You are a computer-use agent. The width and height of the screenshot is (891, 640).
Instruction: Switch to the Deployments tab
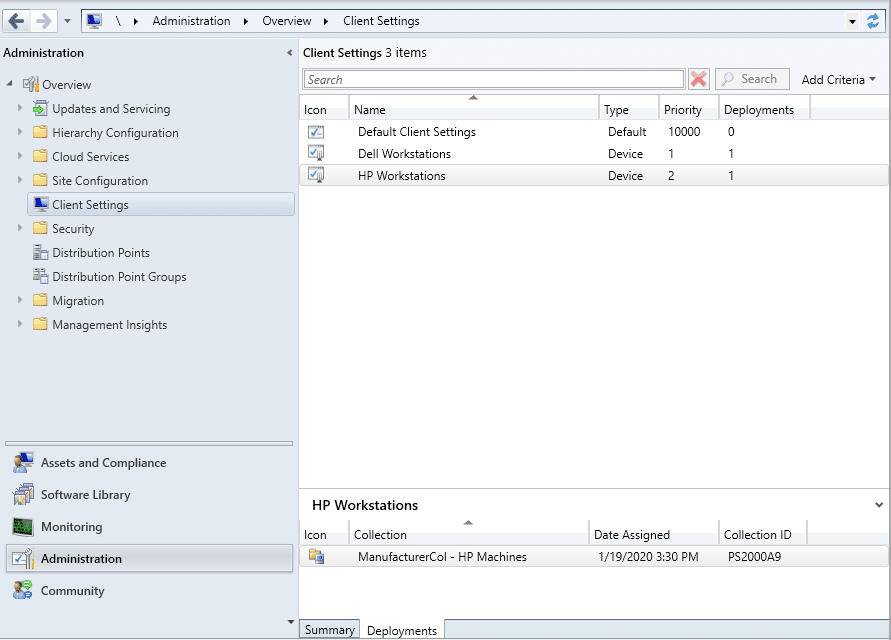[x=401, y=630]
